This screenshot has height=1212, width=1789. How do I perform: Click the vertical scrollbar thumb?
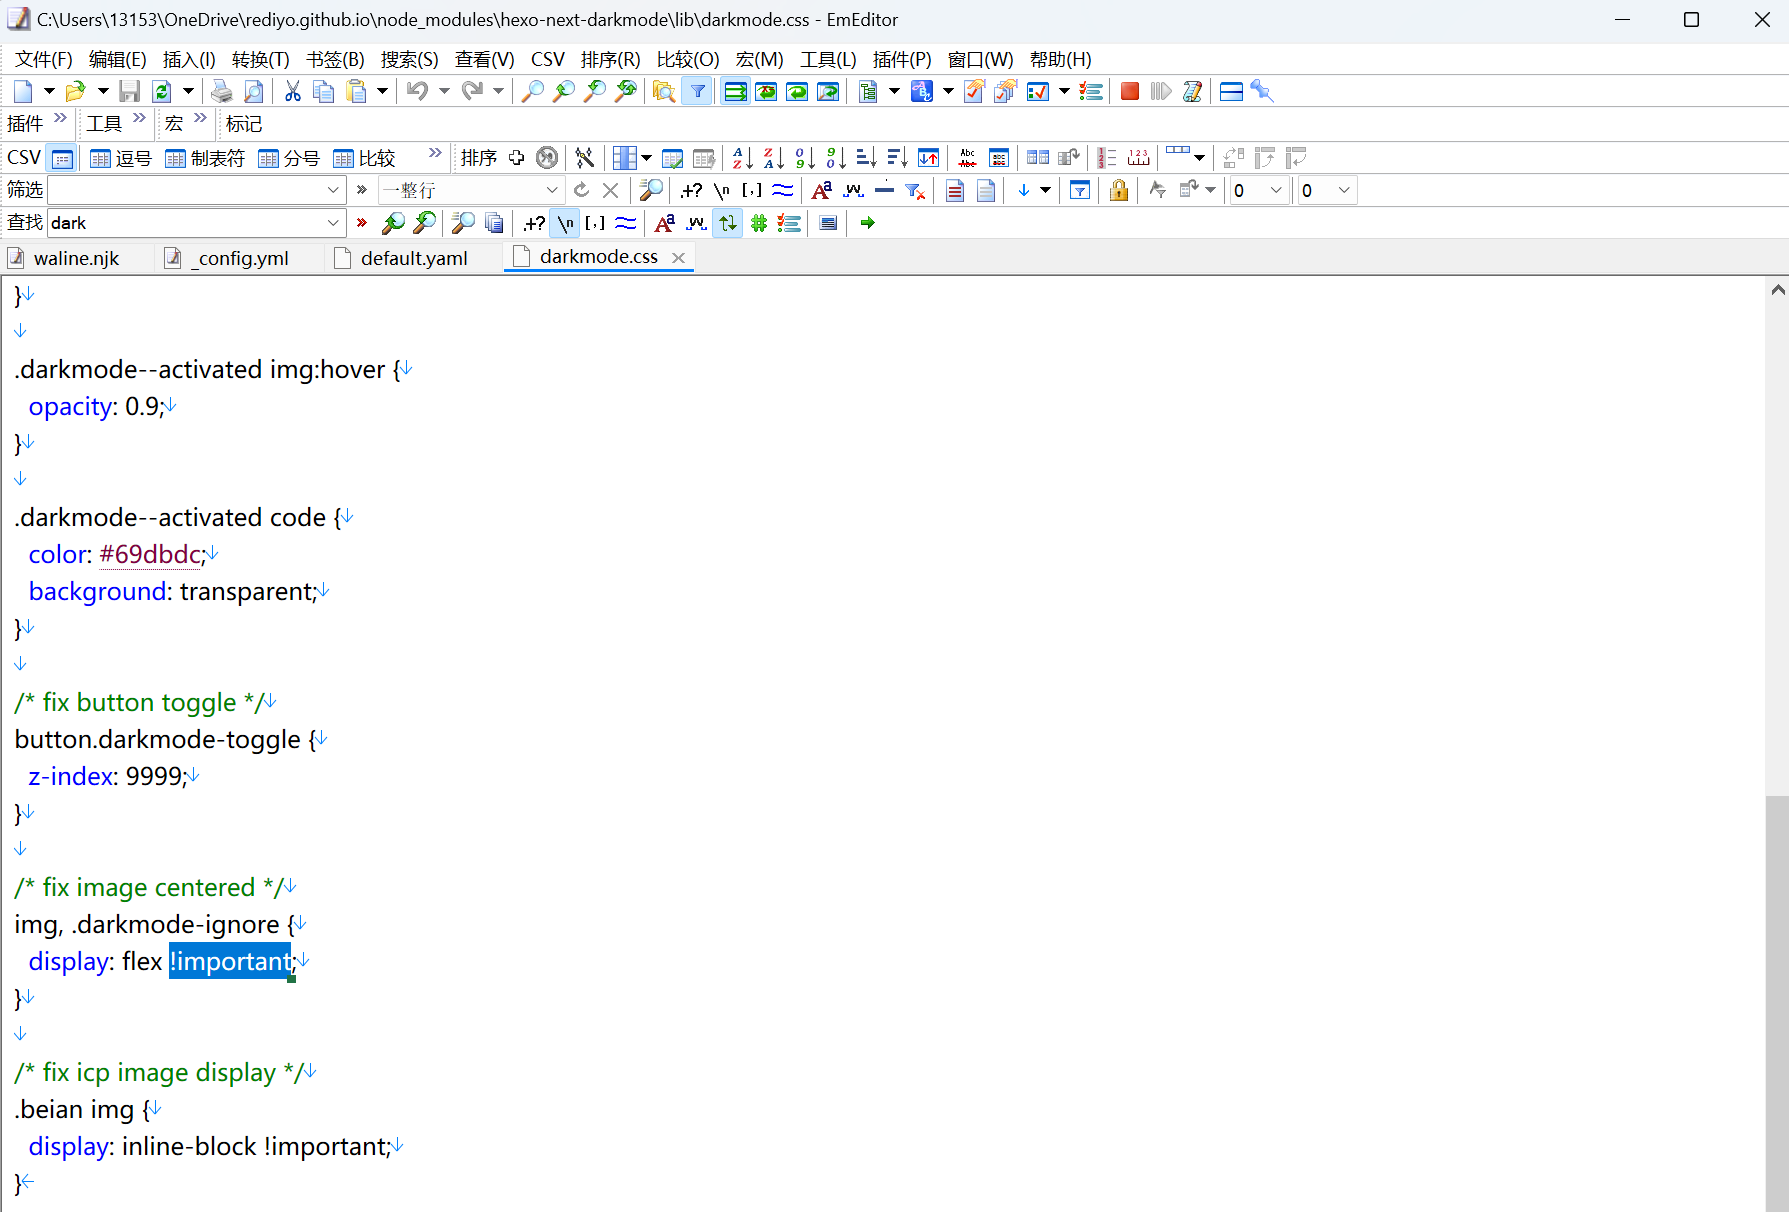point(1777,1003)
